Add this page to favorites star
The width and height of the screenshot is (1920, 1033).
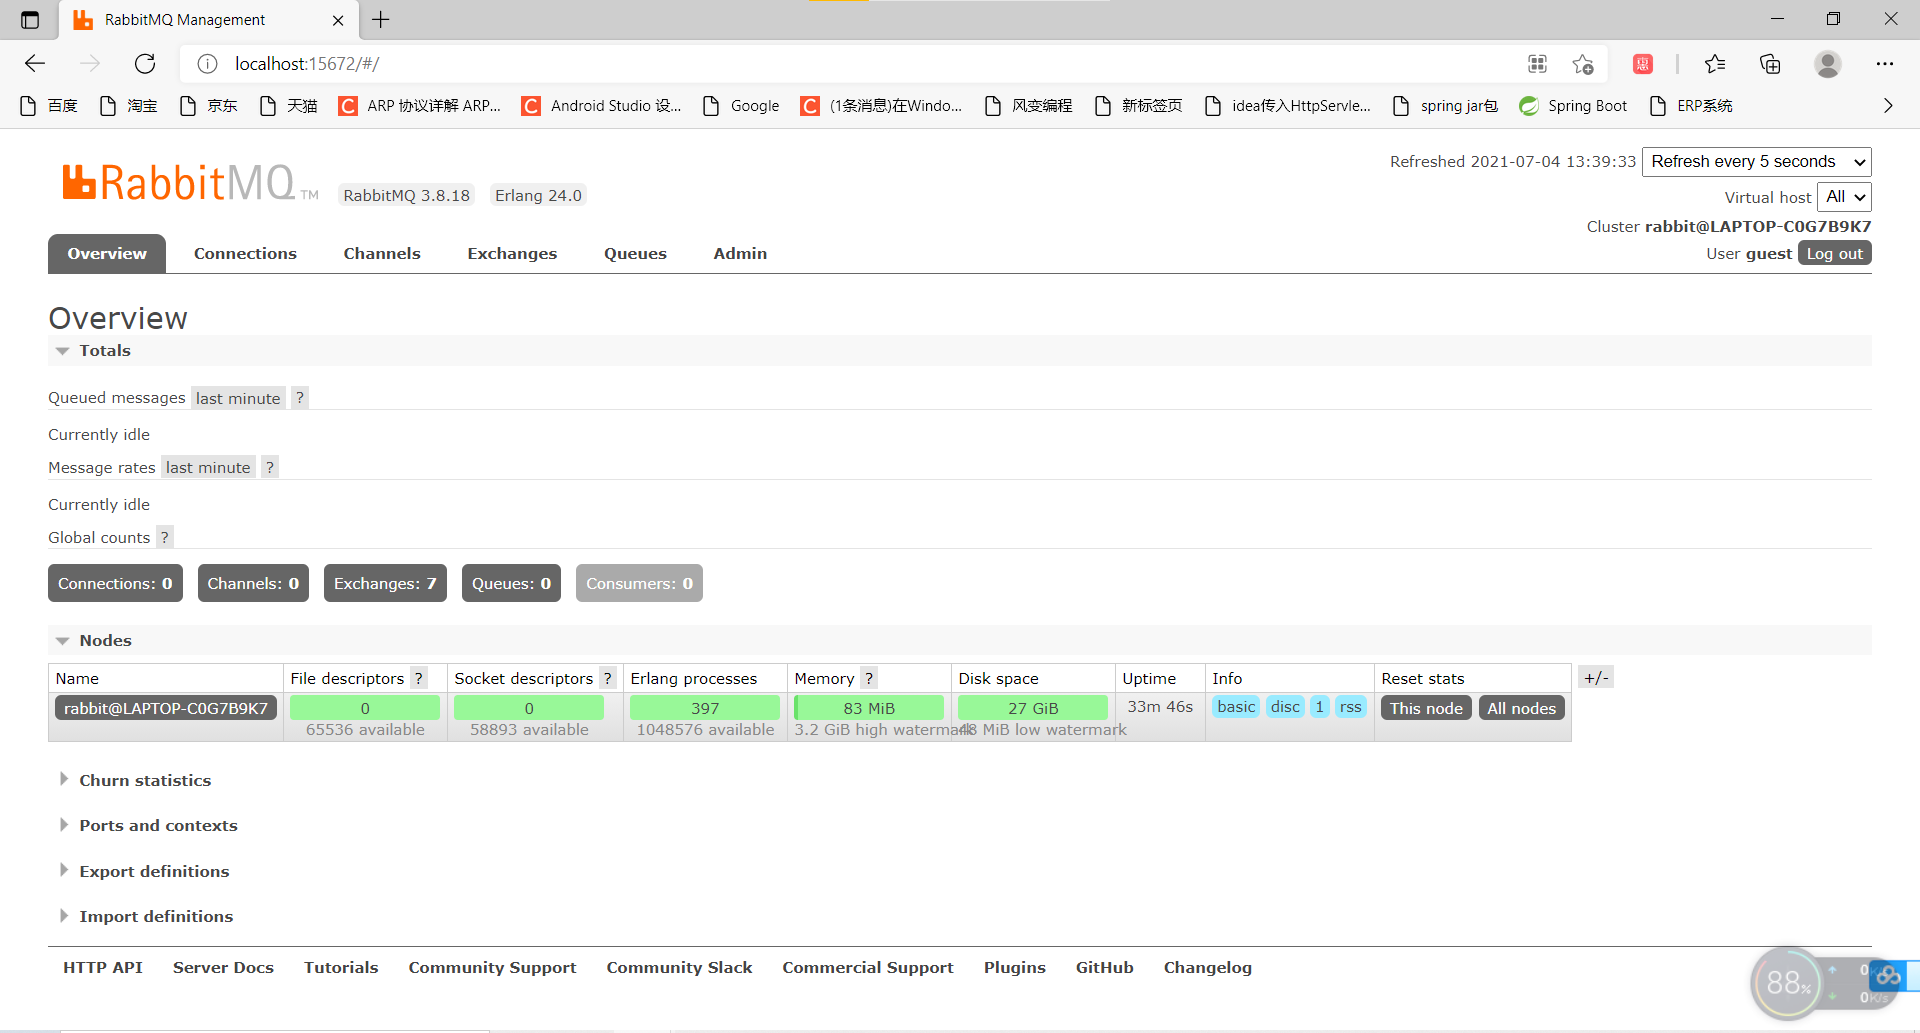pos(1582,64)
